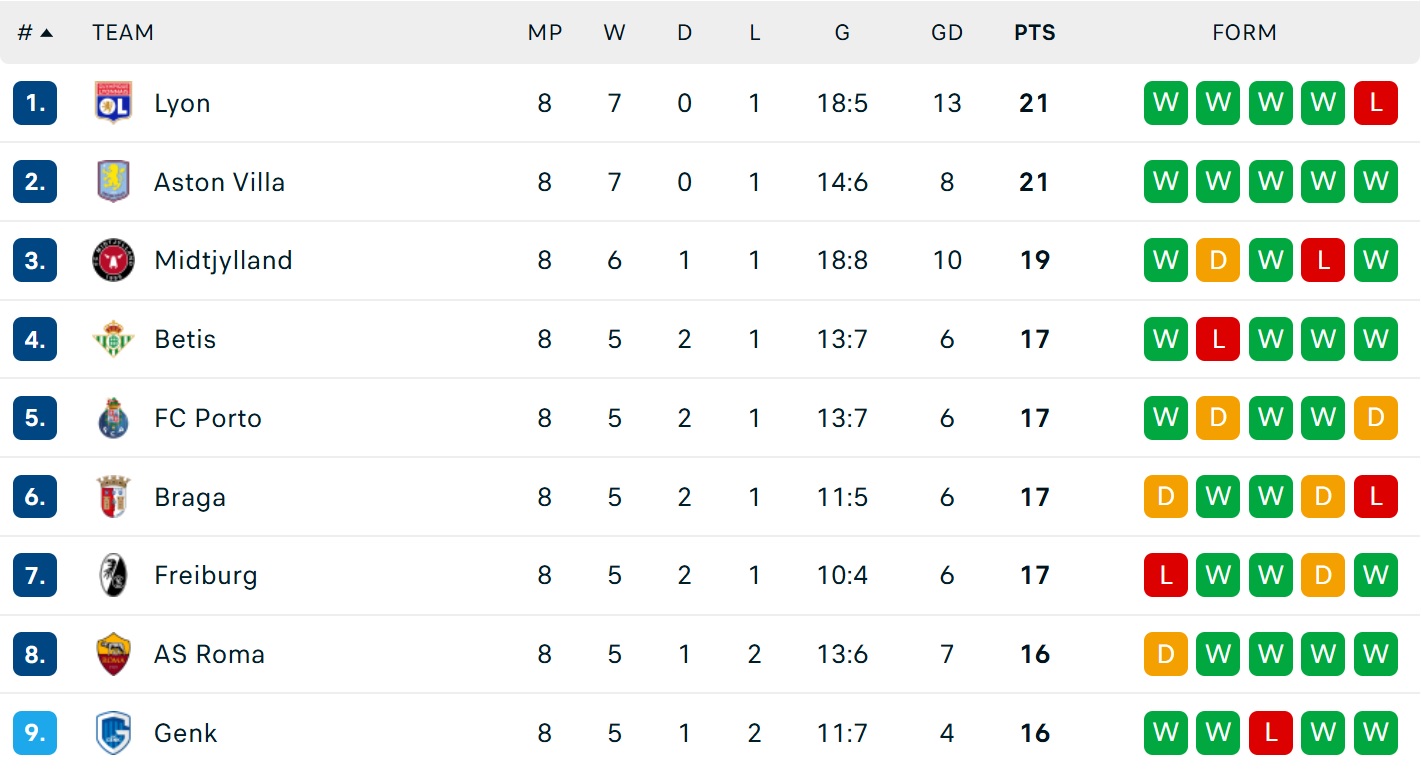Sort table by rank number column
The width and height of the screenshot is (1421, 769).
click(34, 32)
